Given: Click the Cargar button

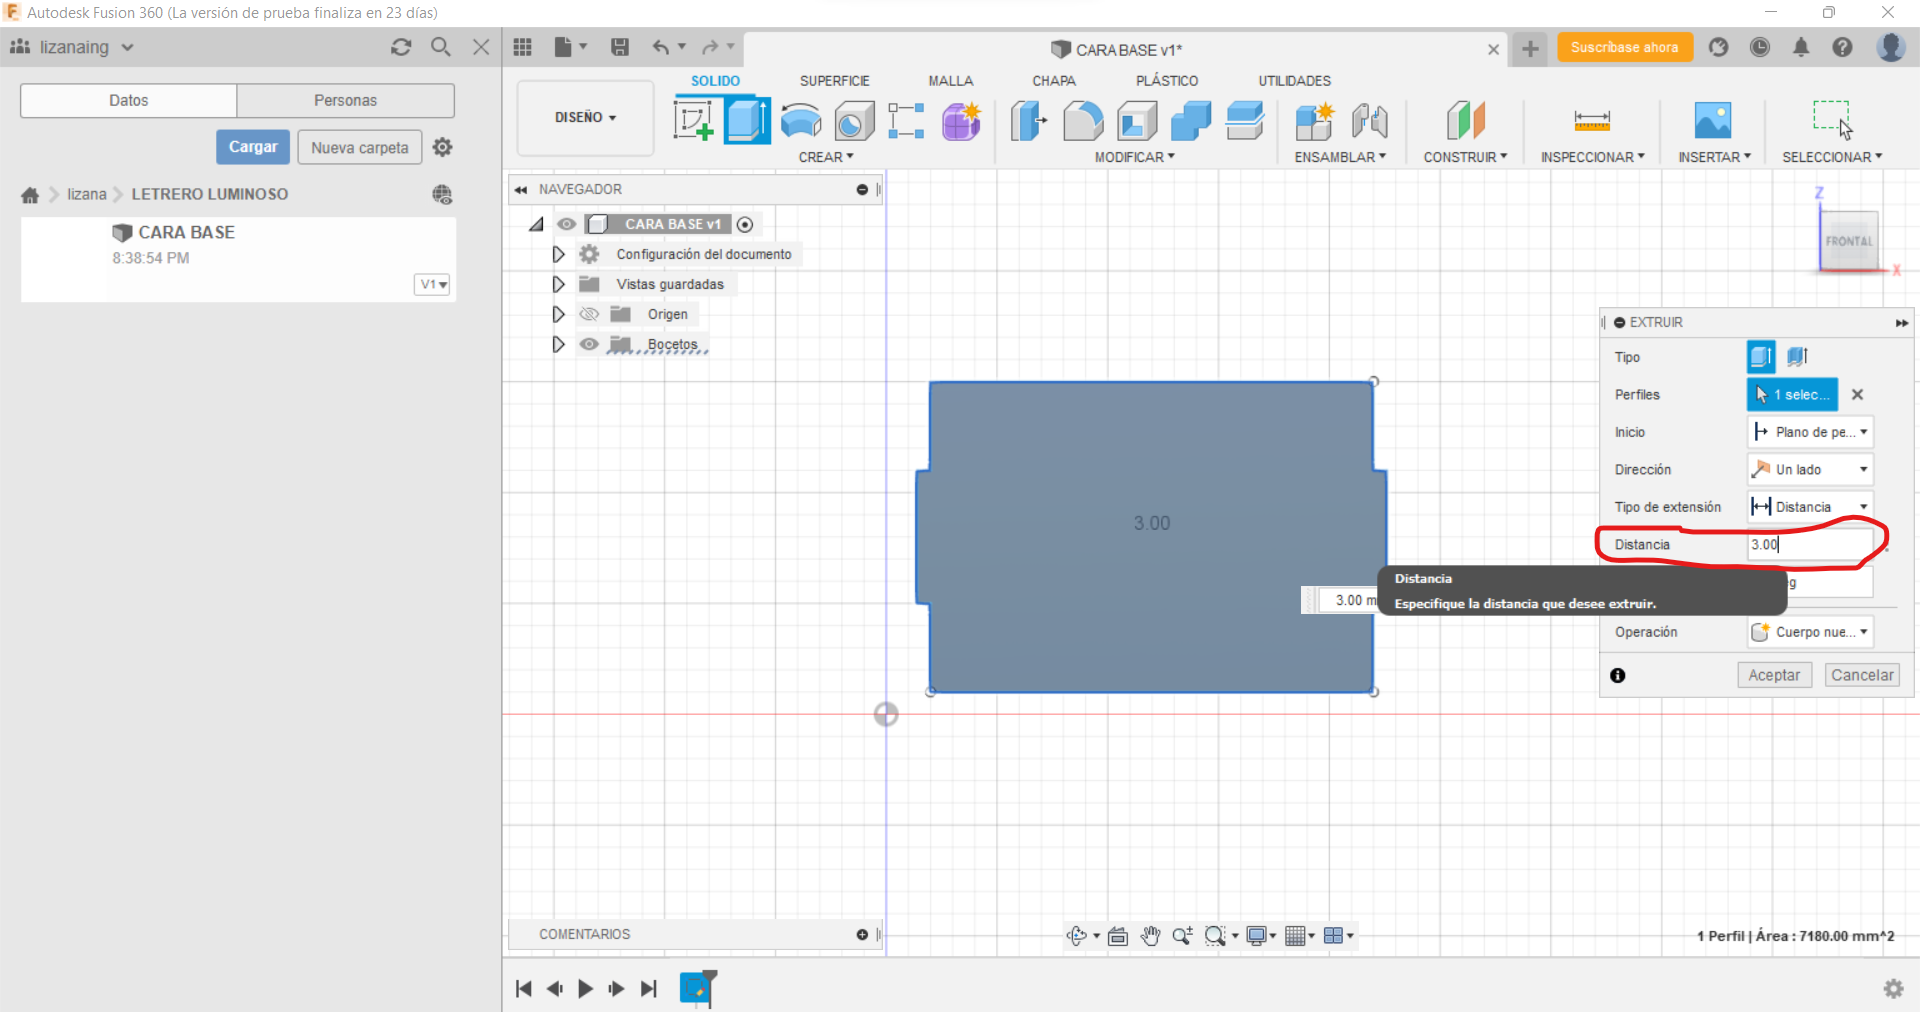Looking at the screenshot, I should click(x=253, y=147).
